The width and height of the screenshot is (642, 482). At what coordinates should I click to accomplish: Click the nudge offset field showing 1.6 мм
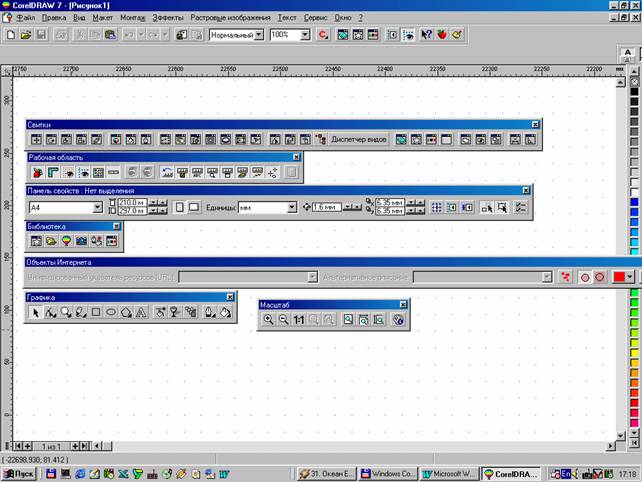pos(327,207)
